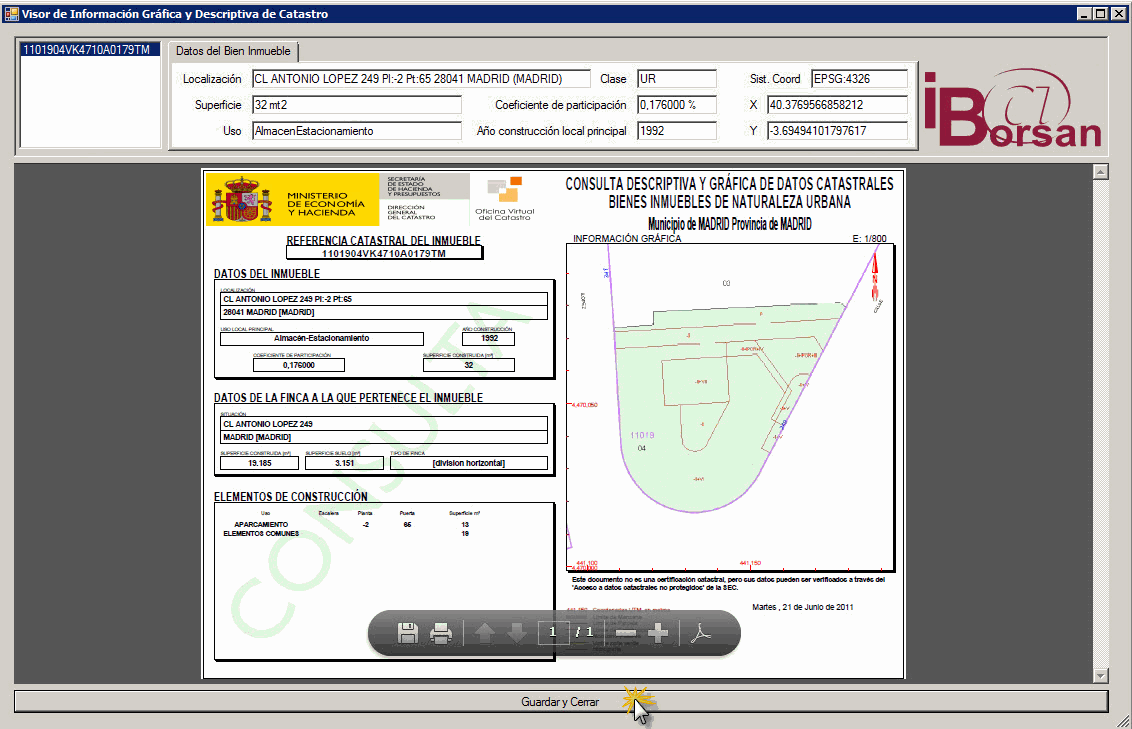Click the 'Almacén-Estacionamiento' value in document
The width and height of the screenshot is (1132, 729).
point(321,338)
